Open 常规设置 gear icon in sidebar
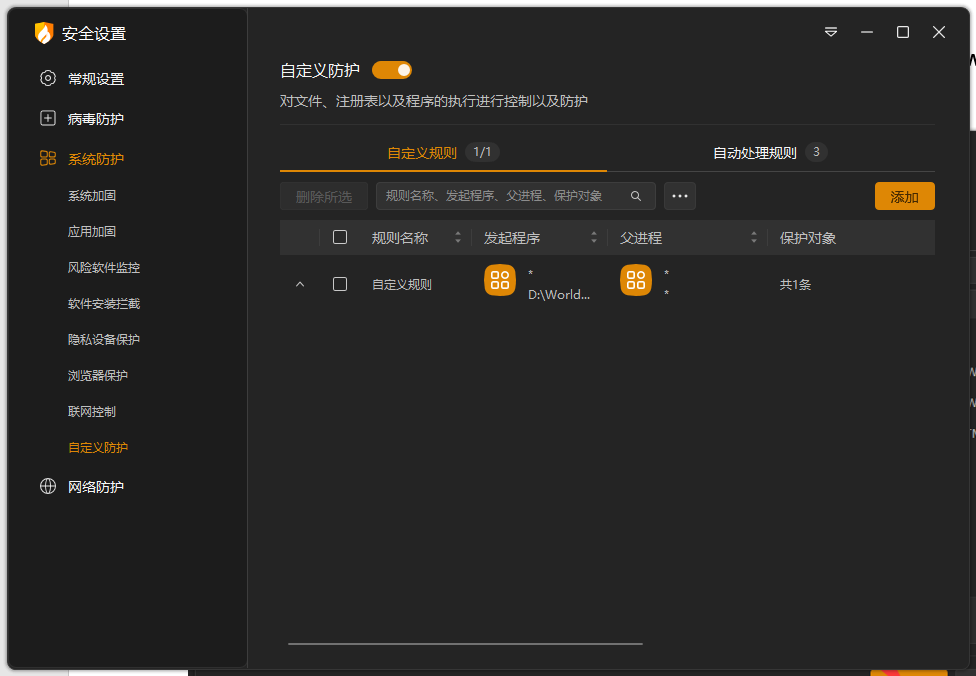The image size is (976, 676). pyautogui.click(x=48, y=78)
